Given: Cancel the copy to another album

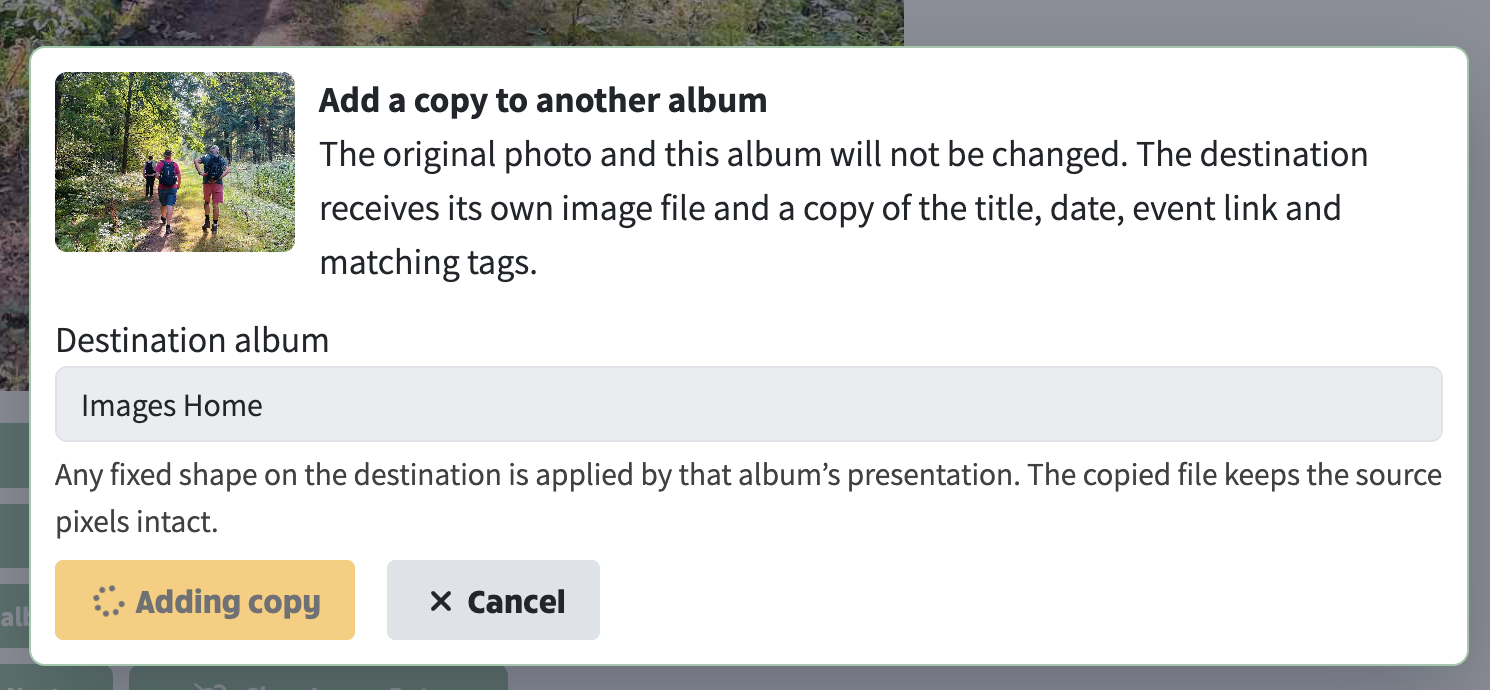Looking at the screenshot, I should [493, 600].
